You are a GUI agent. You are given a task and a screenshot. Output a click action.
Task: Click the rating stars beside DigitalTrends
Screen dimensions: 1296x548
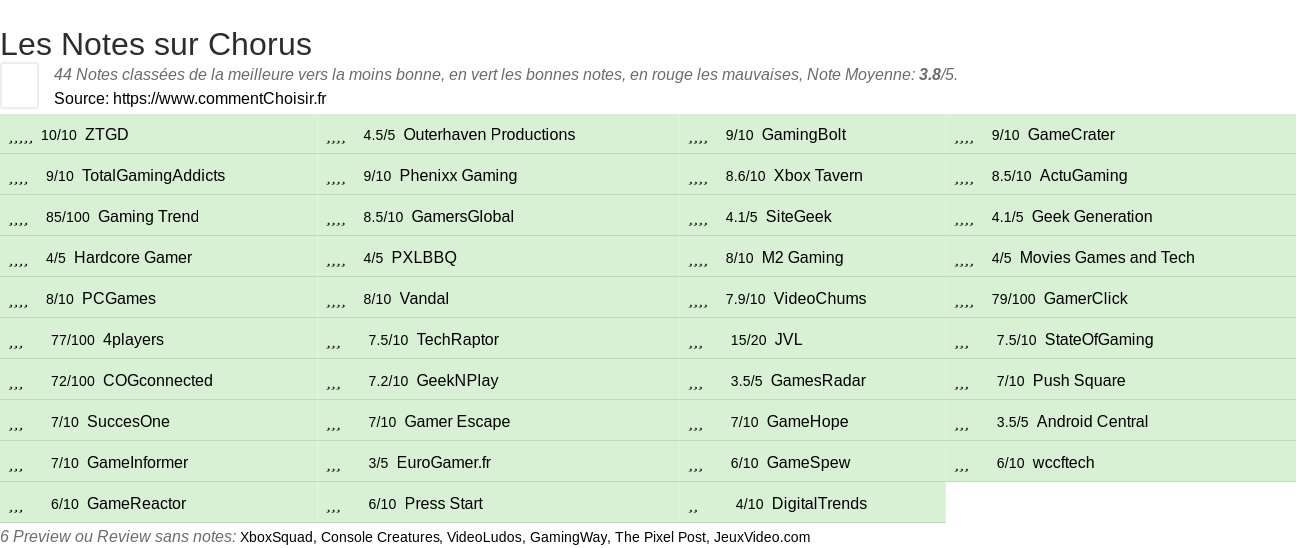693,505
